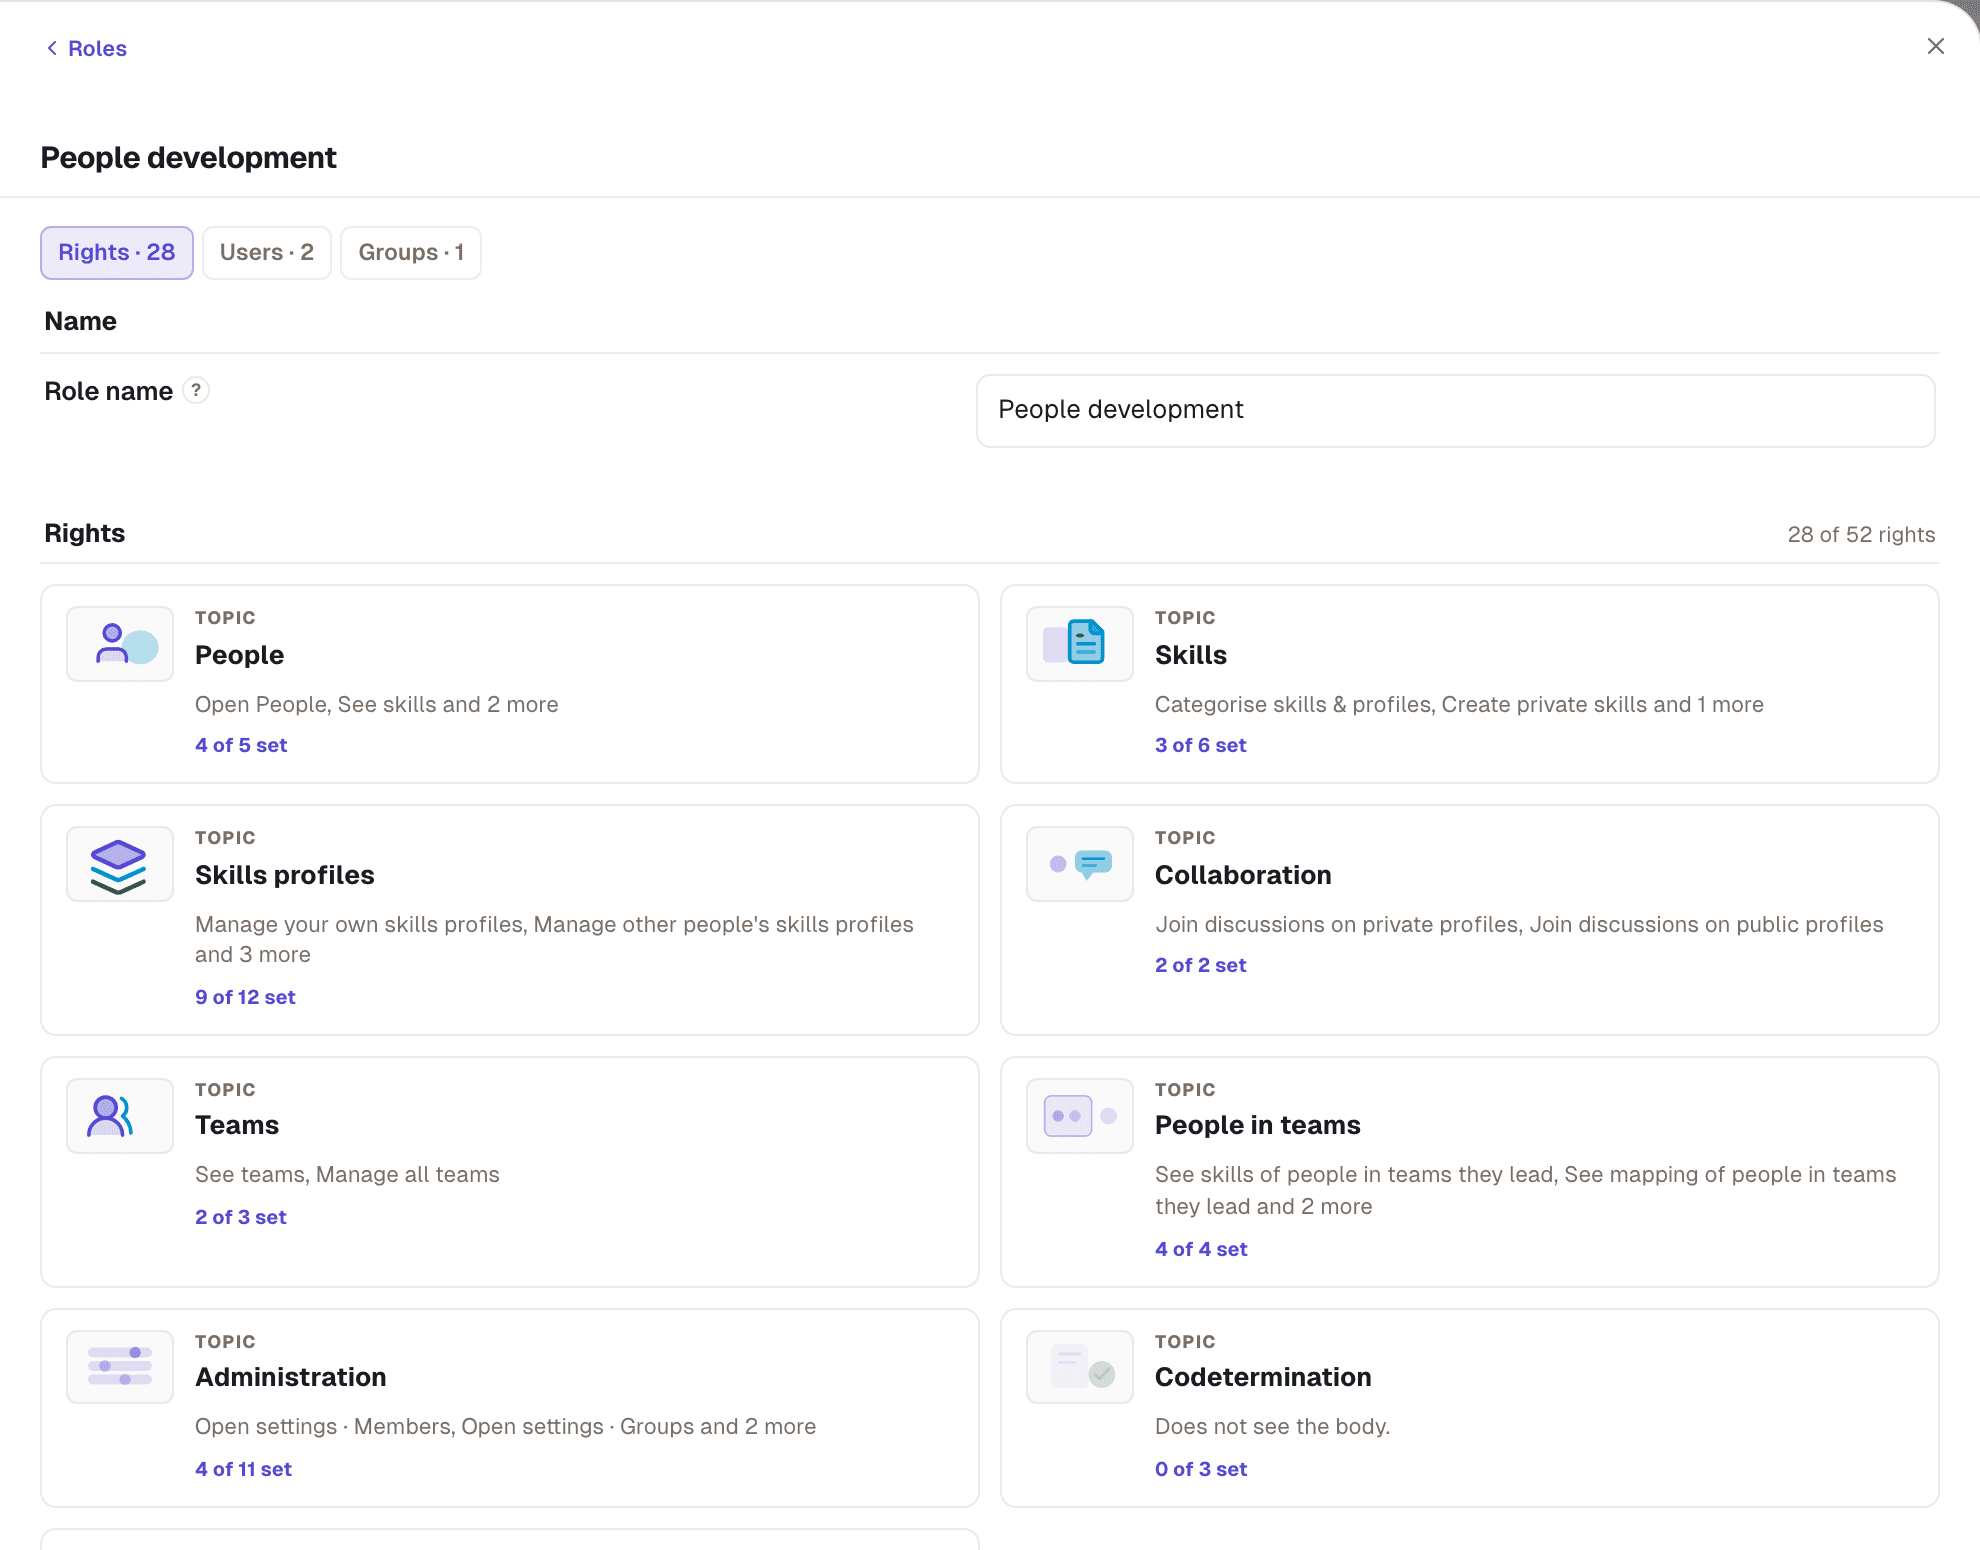
Task: Click the Skills topic document icon
Action: click(x=1080, y=644)
